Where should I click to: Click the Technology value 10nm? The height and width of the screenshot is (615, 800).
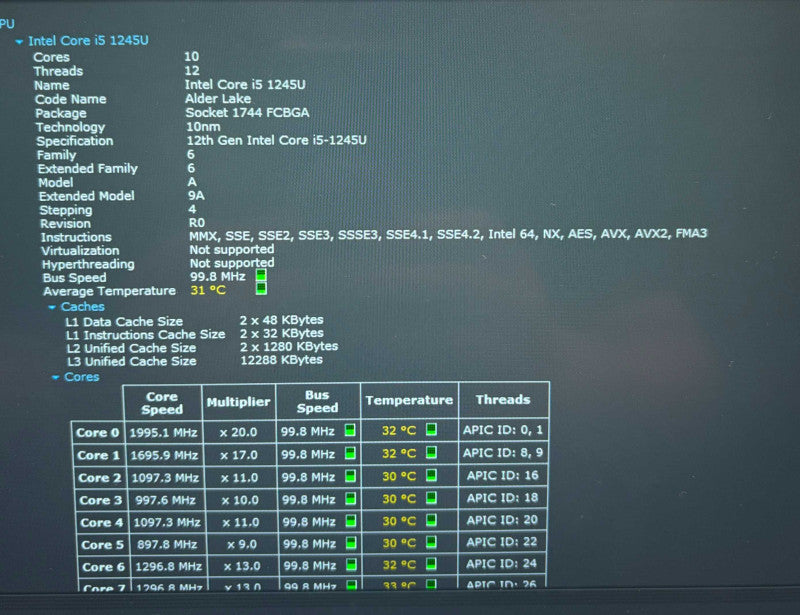[203, 127]
